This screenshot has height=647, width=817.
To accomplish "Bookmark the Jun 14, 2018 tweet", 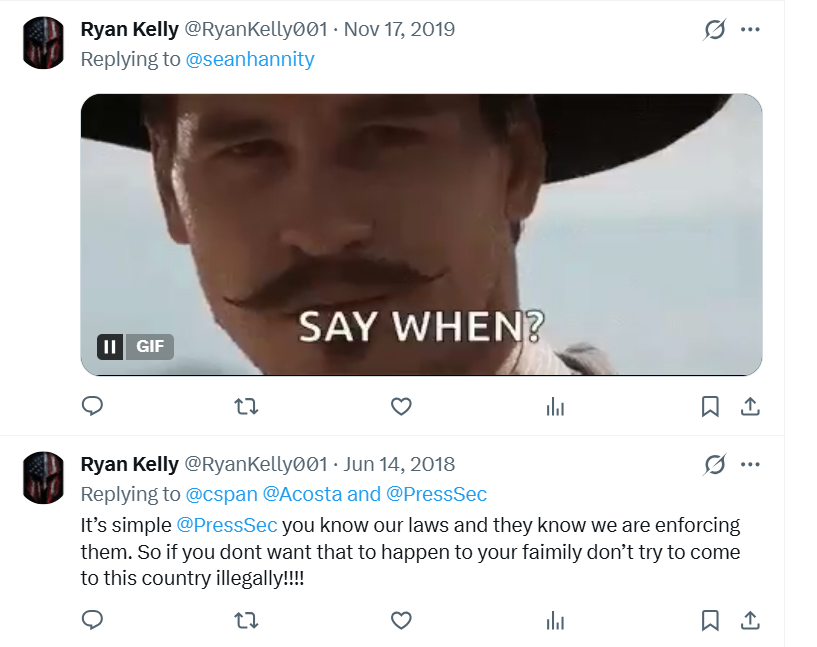I will coord(710,621).
